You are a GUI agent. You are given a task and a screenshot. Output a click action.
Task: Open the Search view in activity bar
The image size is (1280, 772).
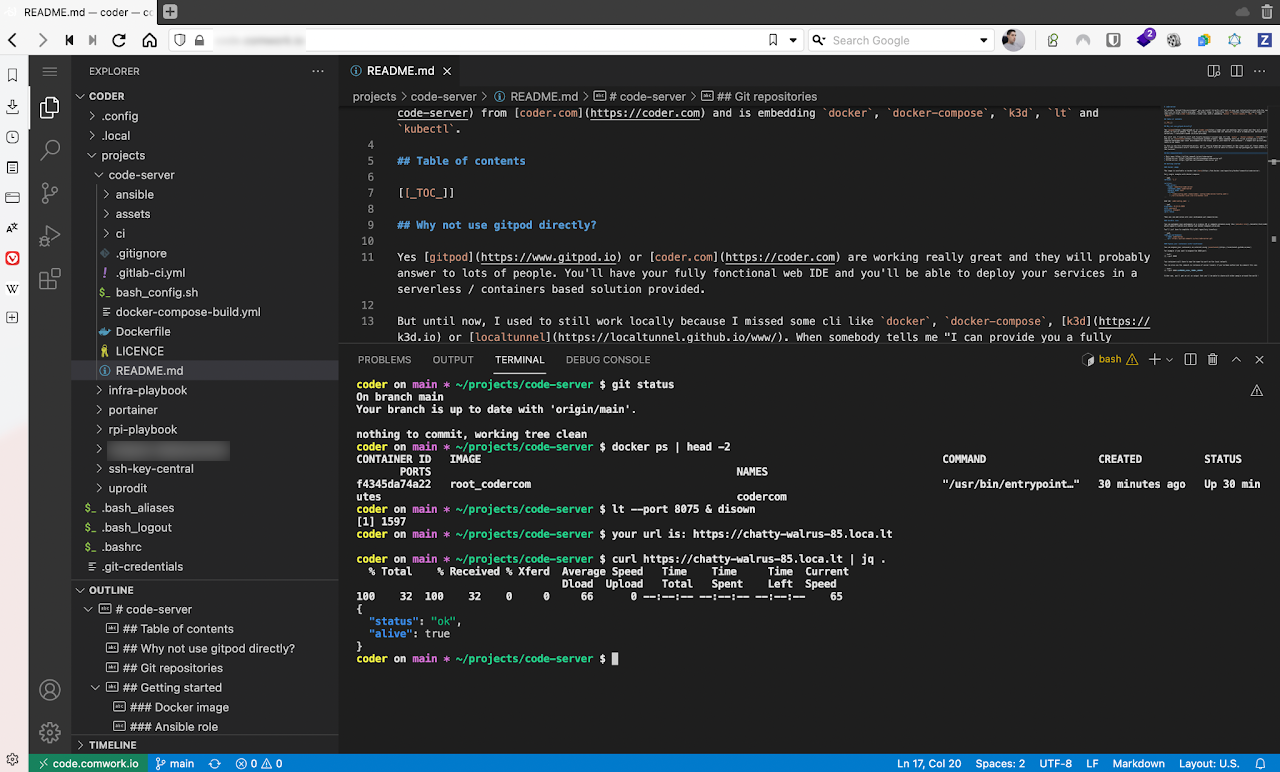[49, 151]
